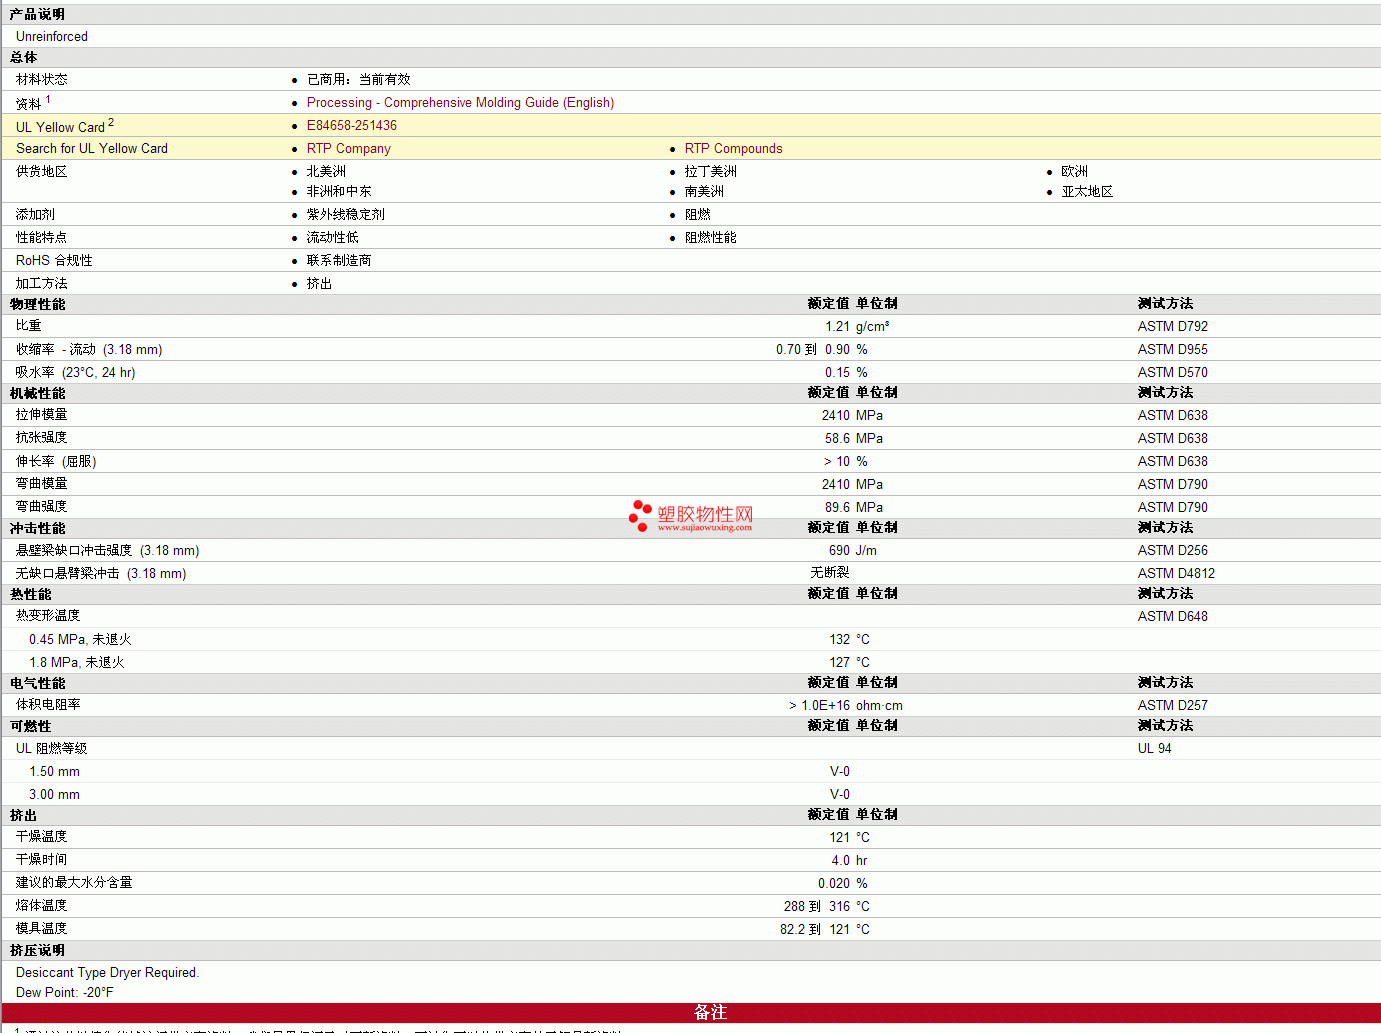Image resolution: width=1381 pixels, height=1033 pixels.
Task: Click the 'Unreinforced' product description text
Action: (x=52, y=37)
